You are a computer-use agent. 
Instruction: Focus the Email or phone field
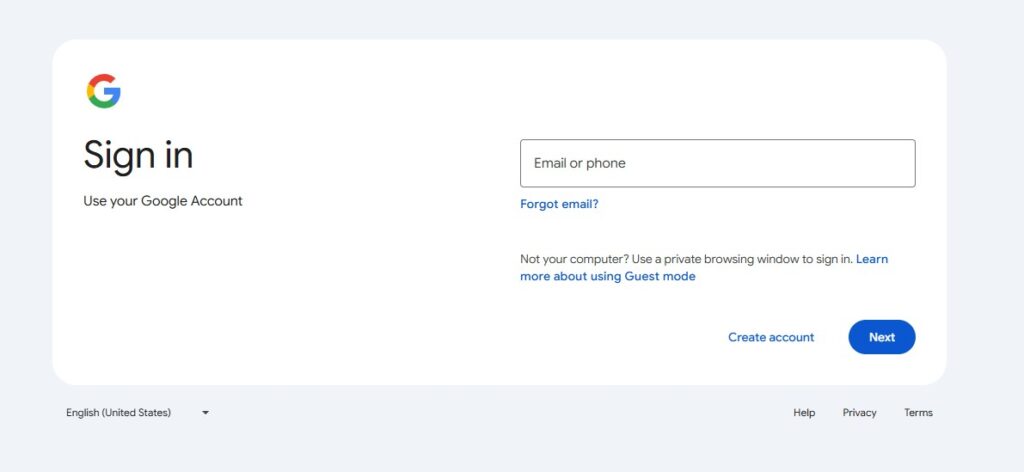717,163
